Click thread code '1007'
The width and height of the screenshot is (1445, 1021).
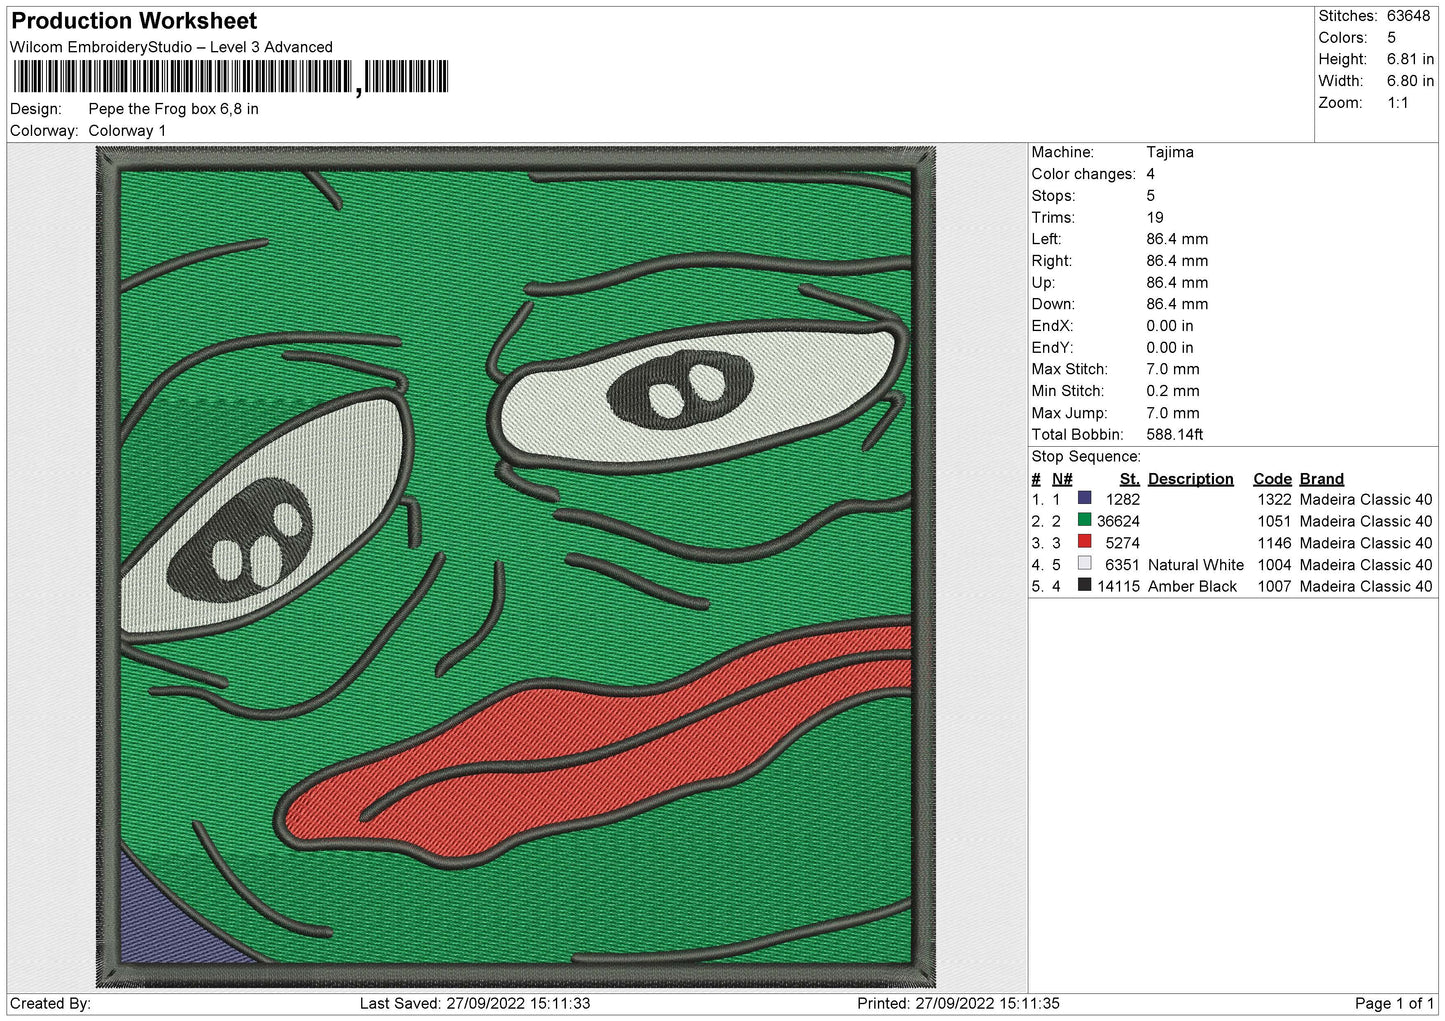1274,586
